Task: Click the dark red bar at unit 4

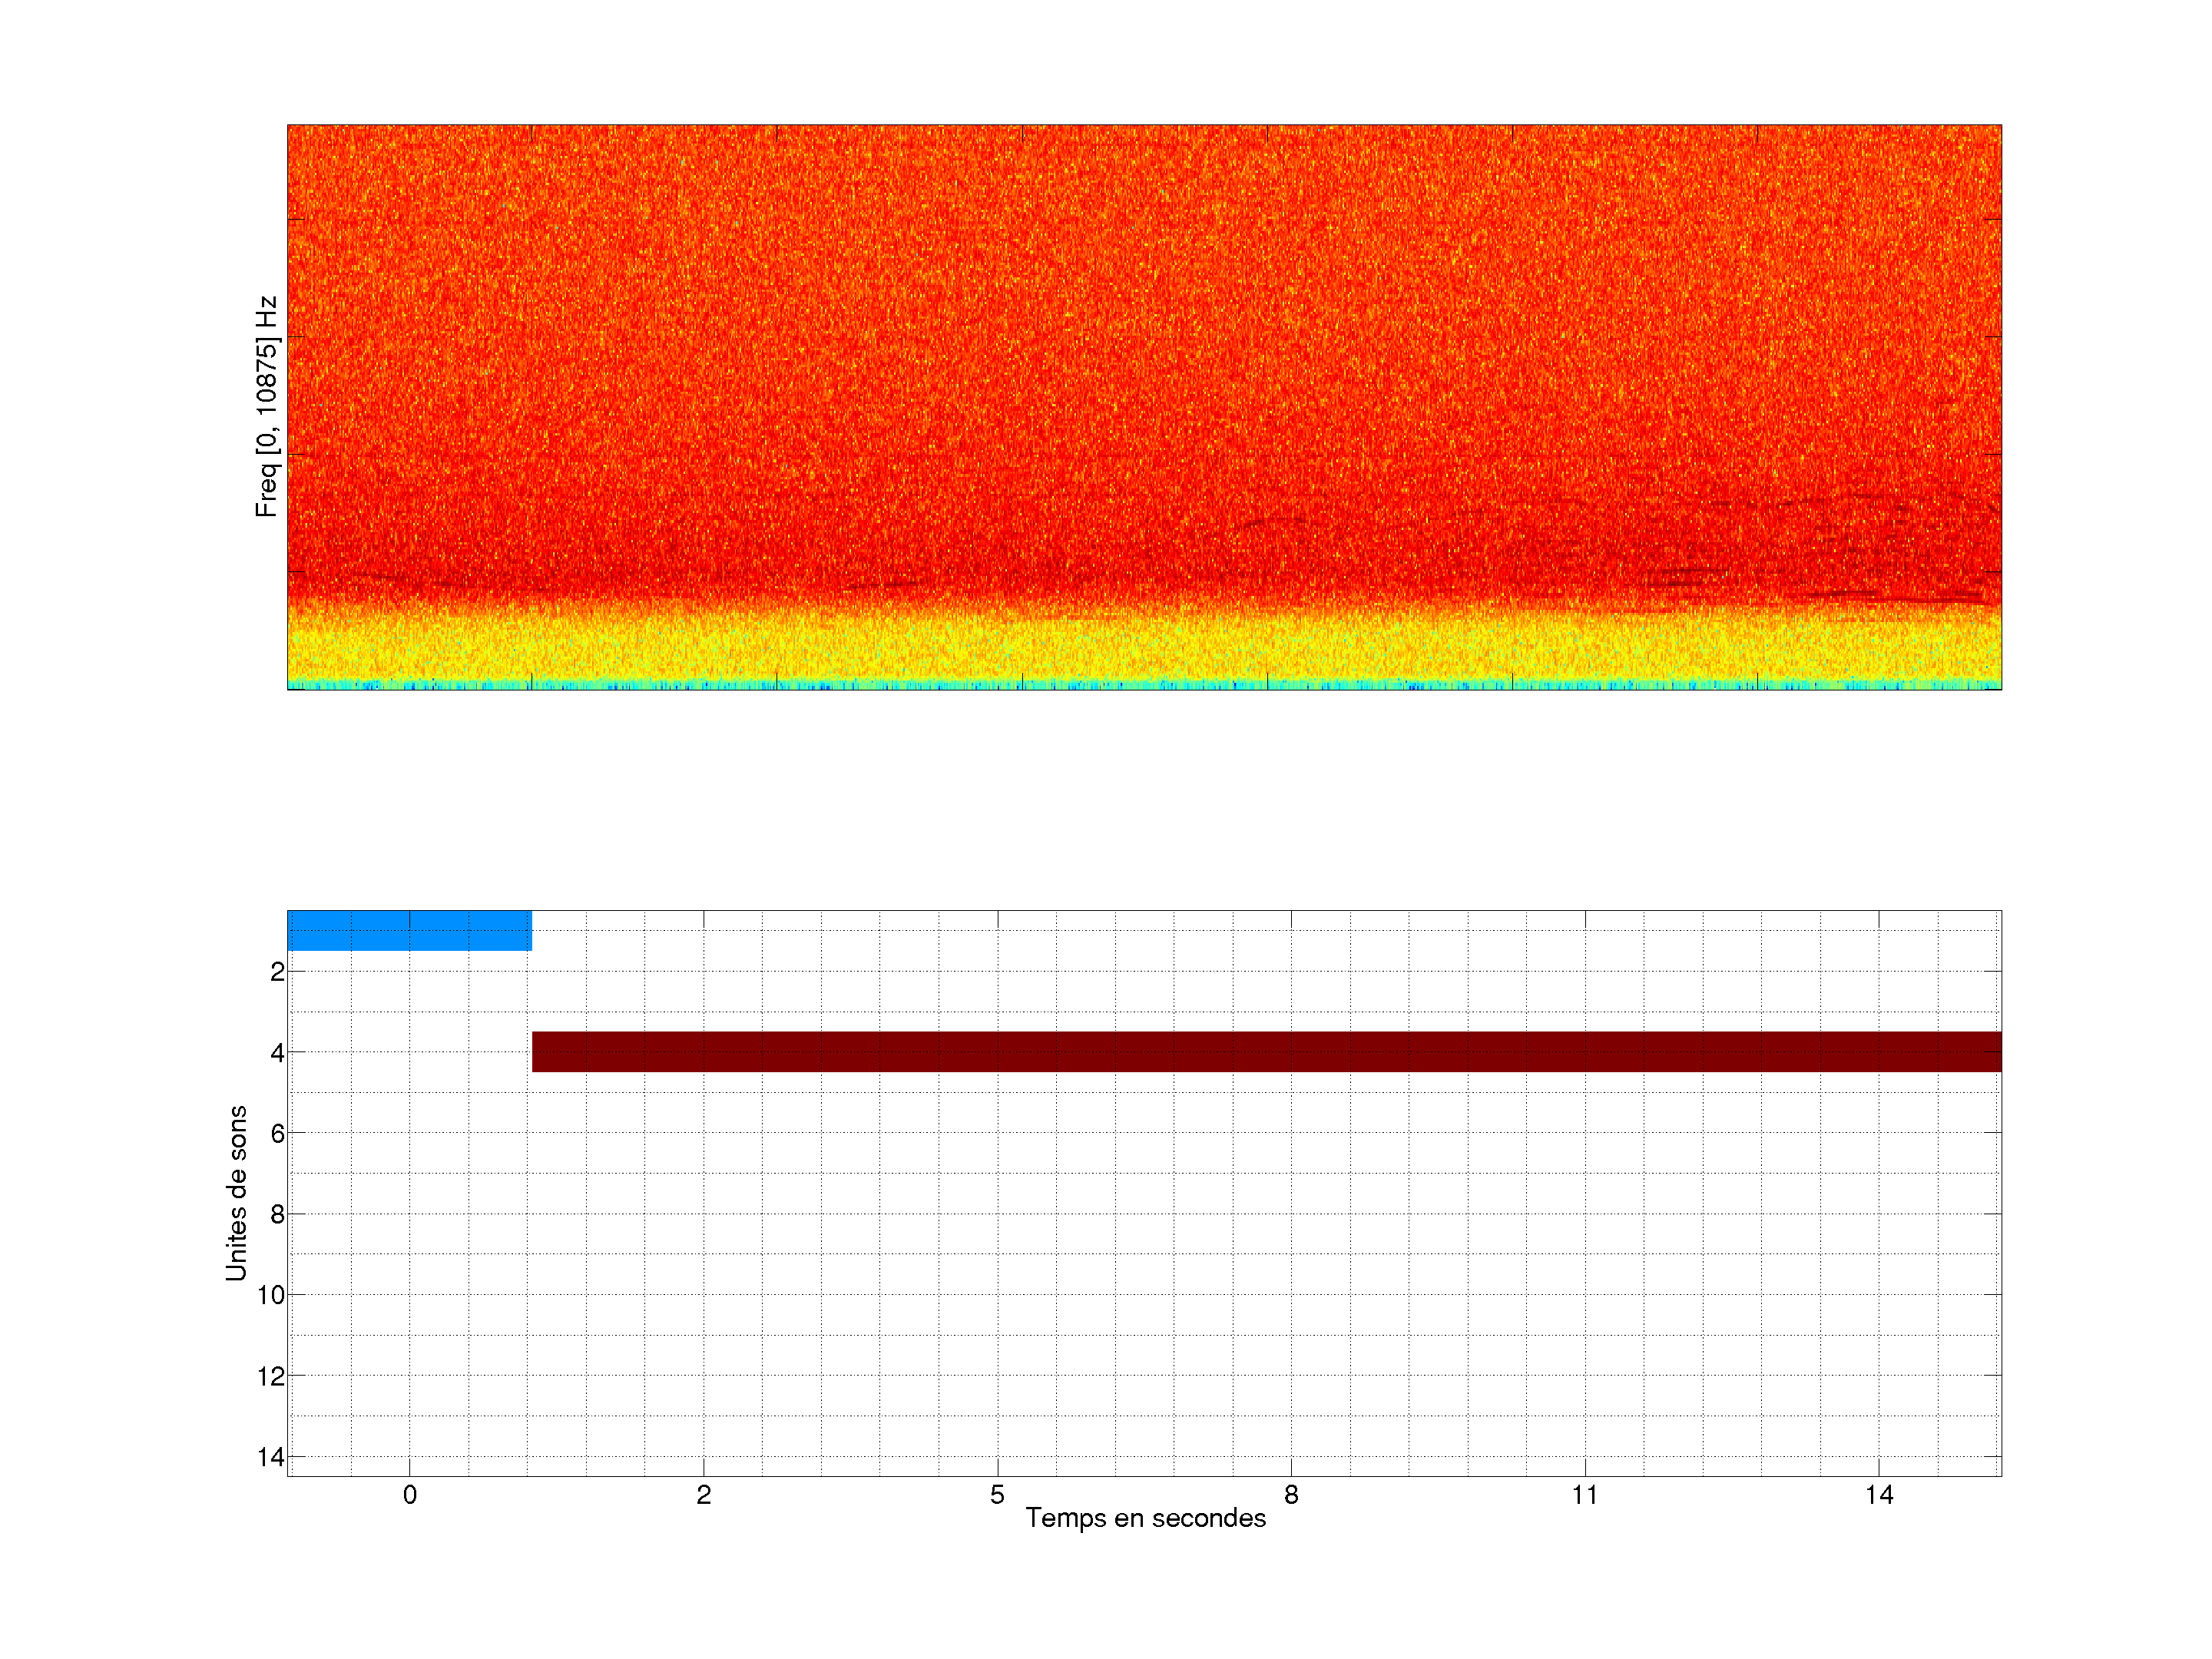Action: [x=1266, y=1051]
